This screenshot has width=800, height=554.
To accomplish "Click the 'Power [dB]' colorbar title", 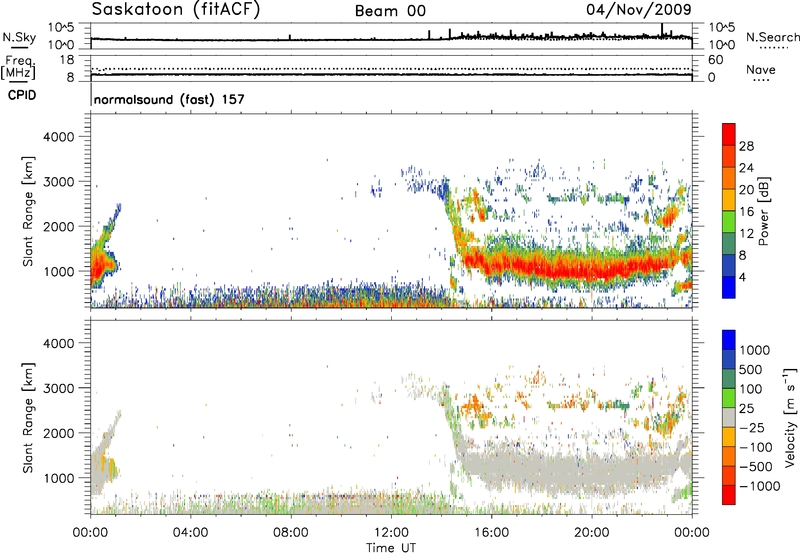I will point(764,211).
